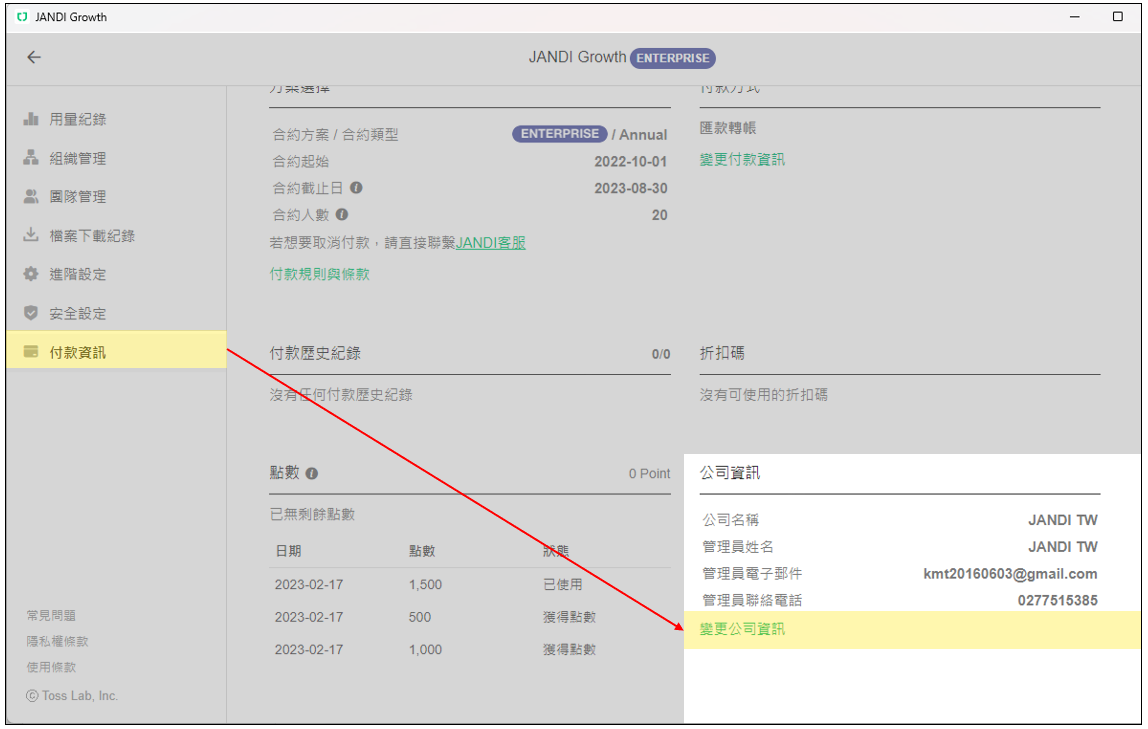Viewport: 1148px width, 729px height.
Task: Click 500 points row's 獲得點數 status
Action: pos(569,617)
